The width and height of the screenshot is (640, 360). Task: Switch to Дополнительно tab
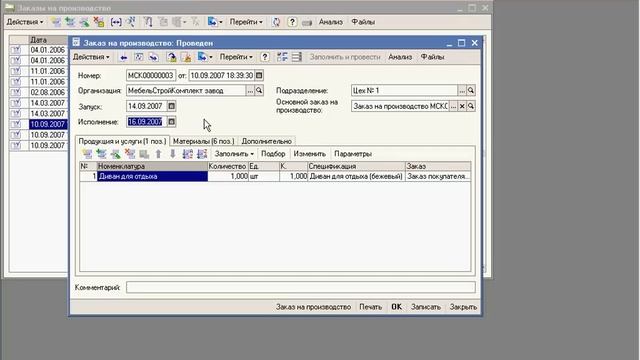[x=267, y=141]
